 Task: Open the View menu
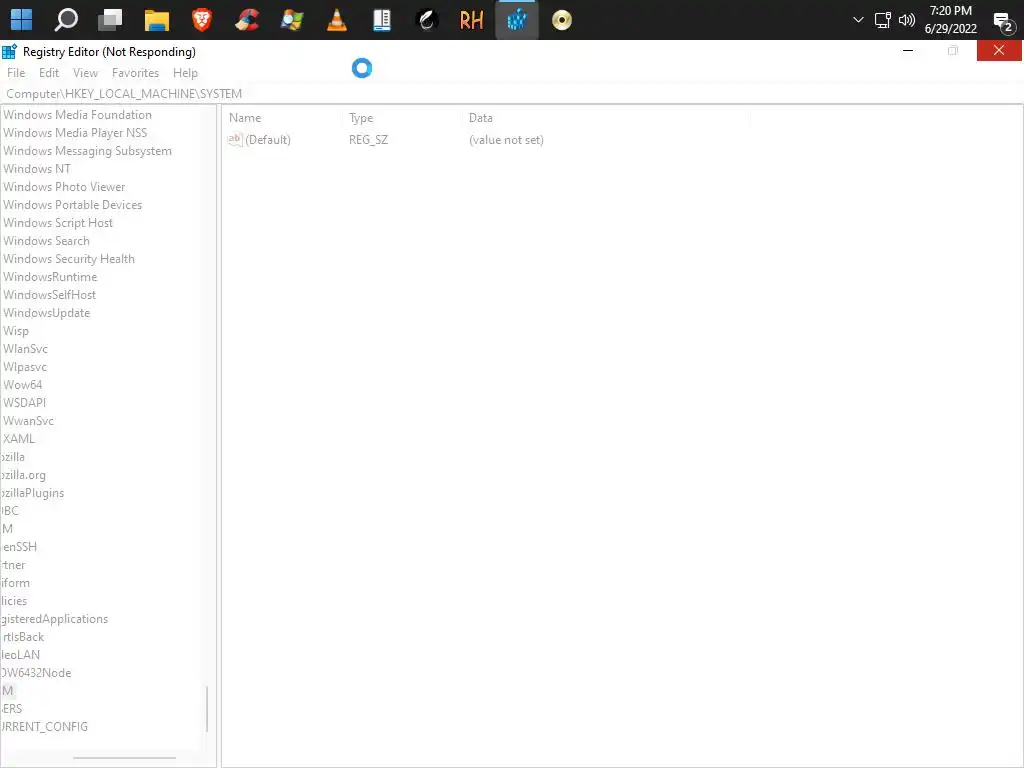click(x=86, y=73)
